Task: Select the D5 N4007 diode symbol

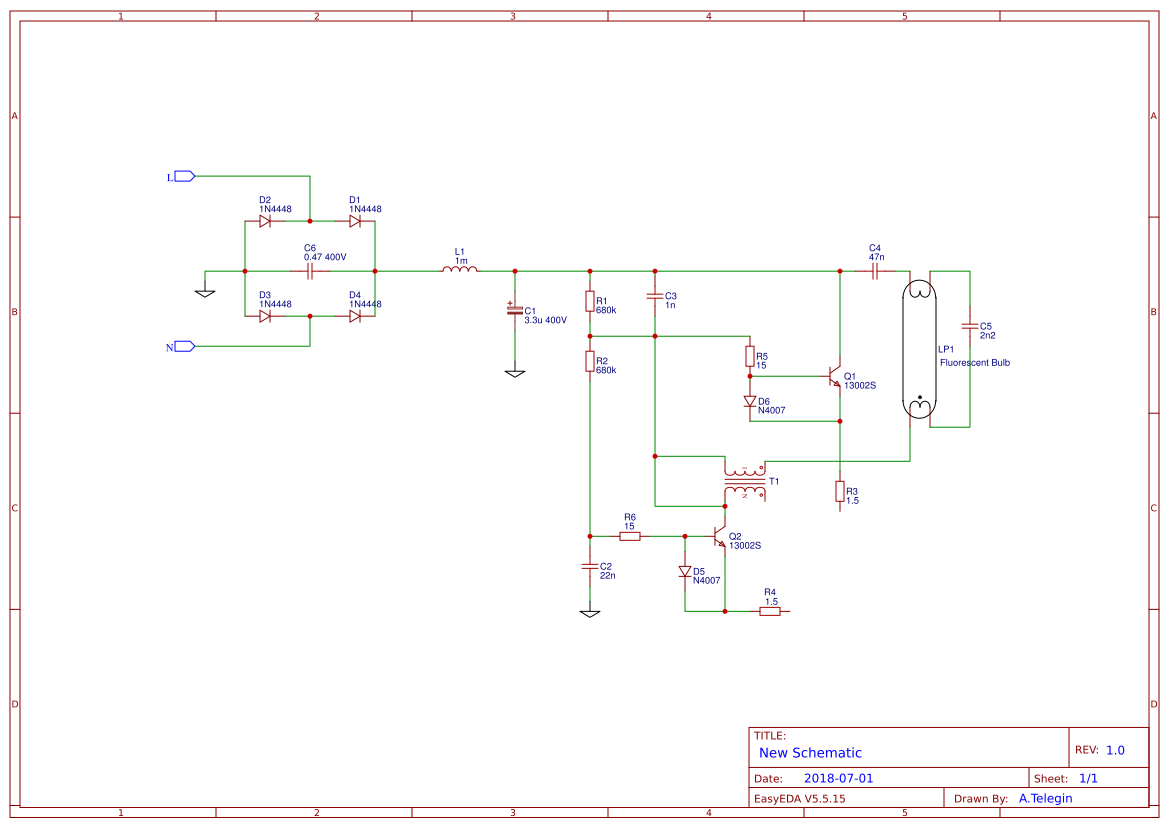Action: [x=684, y=571]
